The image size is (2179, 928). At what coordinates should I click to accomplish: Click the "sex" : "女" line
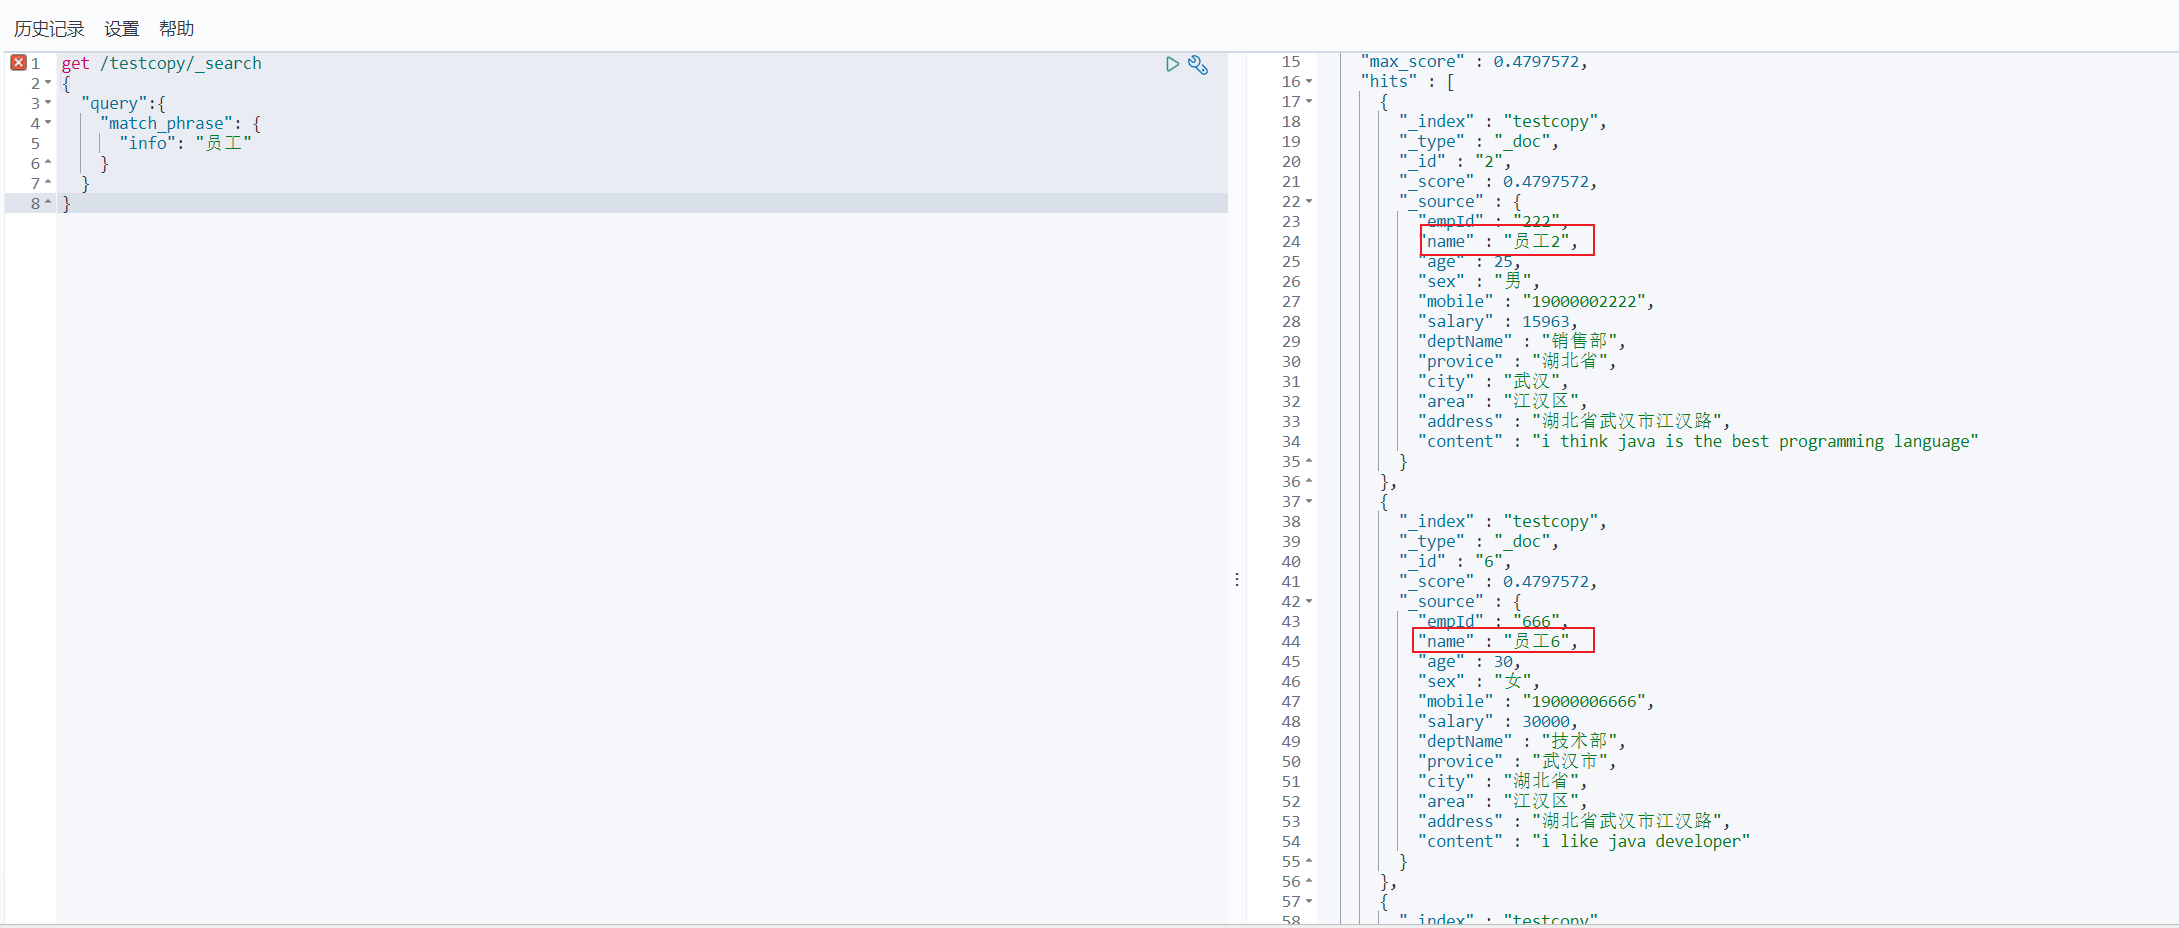[x=1478, y=682]
